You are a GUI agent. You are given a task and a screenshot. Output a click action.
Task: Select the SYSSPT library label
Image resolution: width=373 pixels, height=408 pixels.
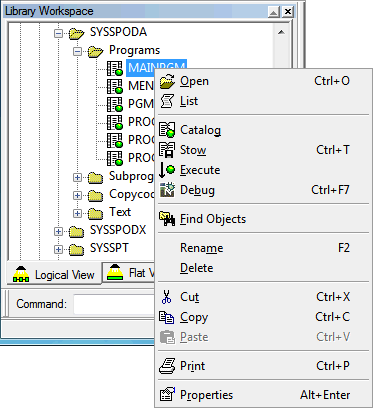point(109,248)
